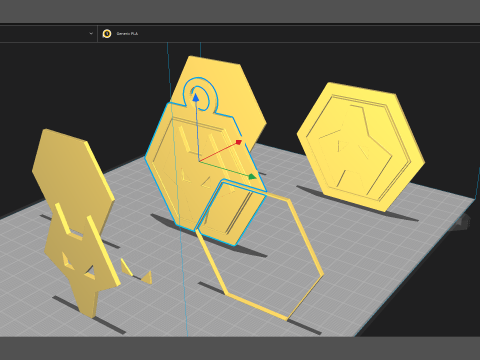Viewport: 480px width, 360px height.
Task: Grab the green Y-axis move arrow
Action: click(252, 176)
